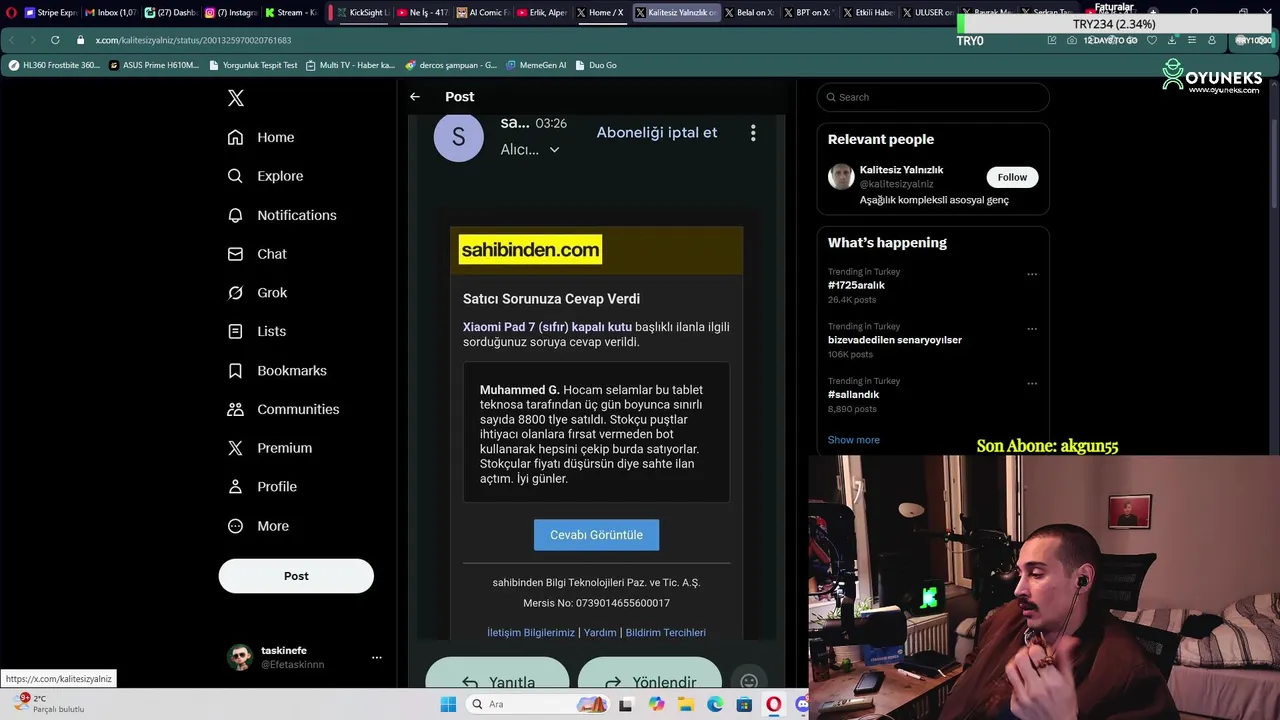Click Cevabı Görüntüle button

tap(596, 535)
